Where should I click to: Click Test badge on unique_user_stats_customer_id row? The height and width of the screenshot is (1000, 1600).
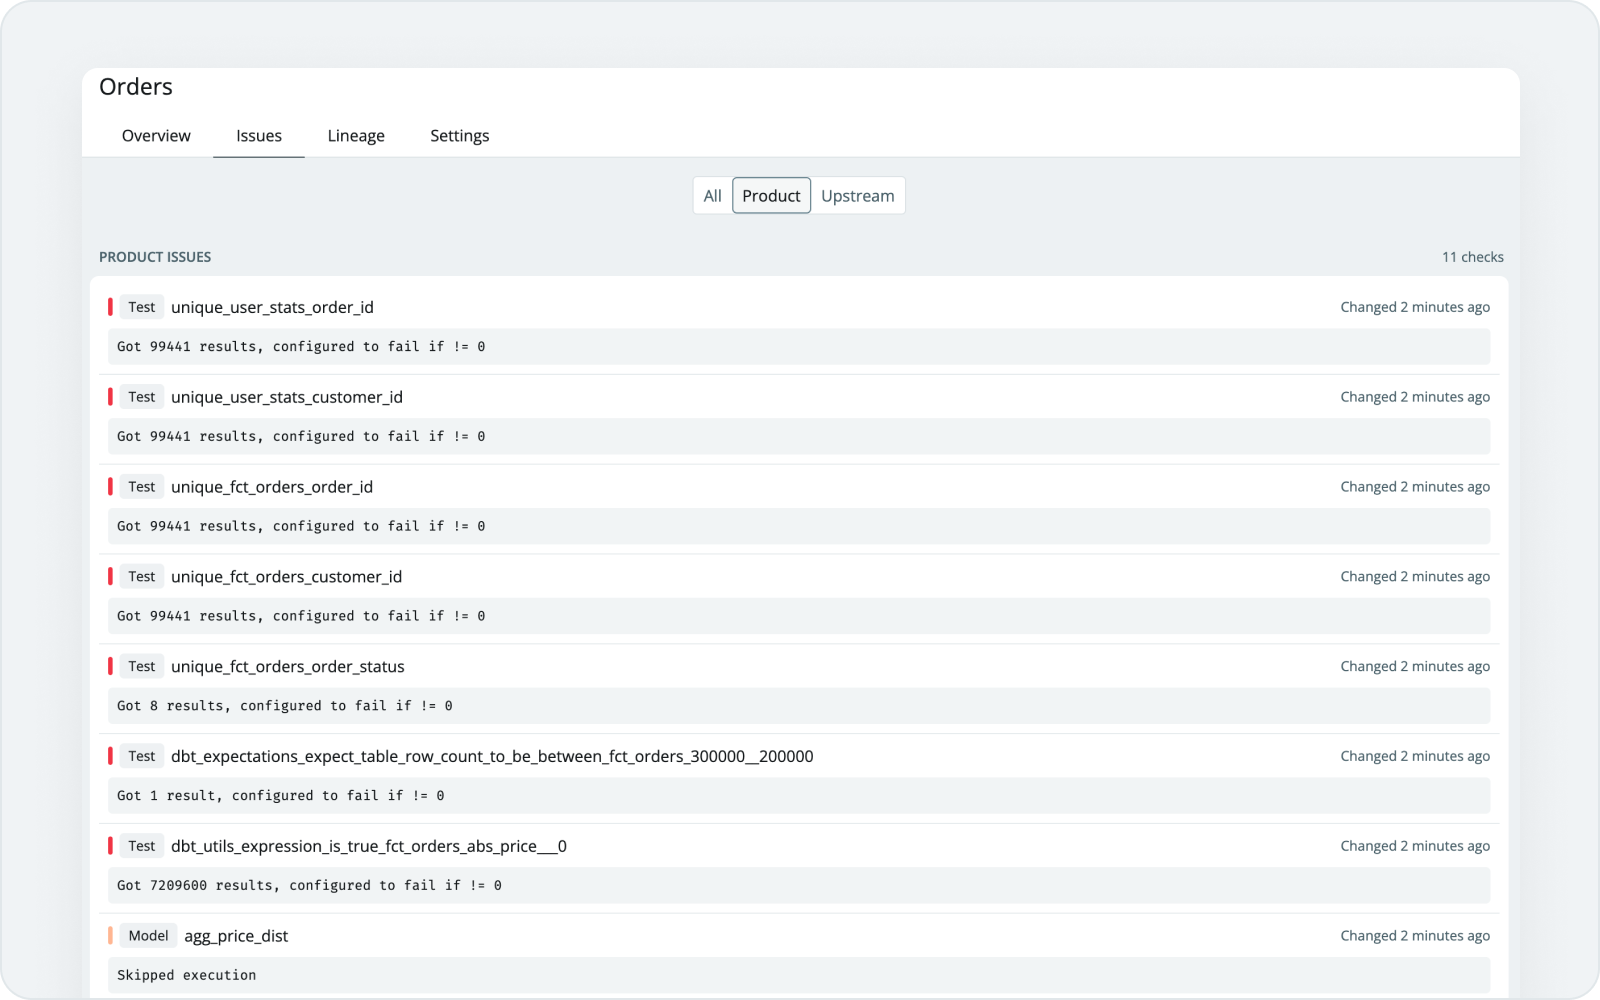pyautogui.click(x=142, y=397)
